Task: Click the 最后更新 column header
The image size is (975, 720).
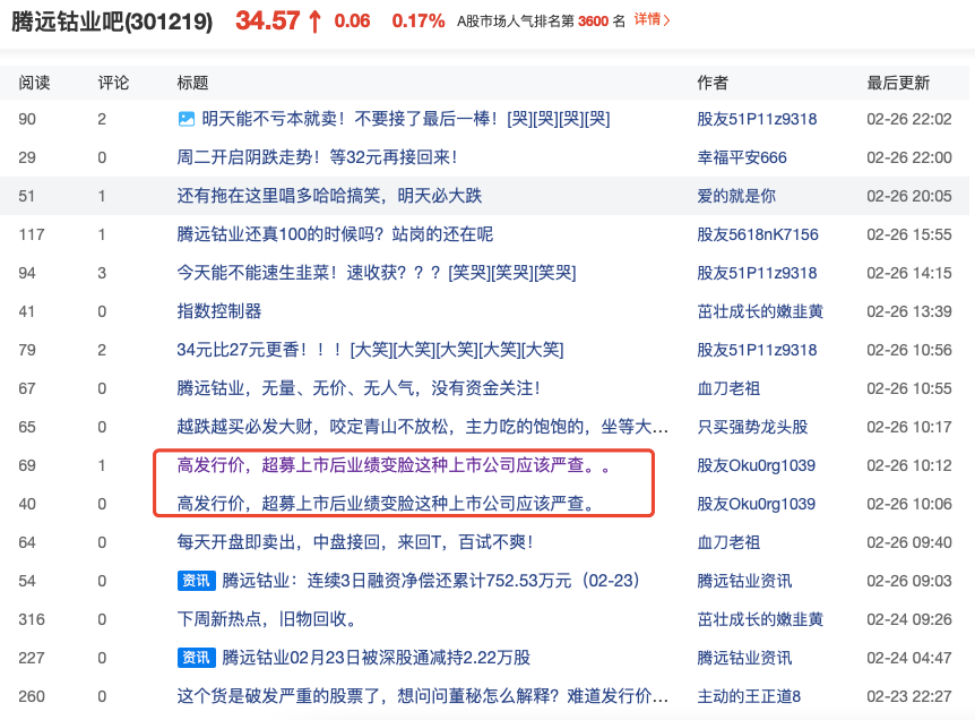Action: (x=899, y=83)
